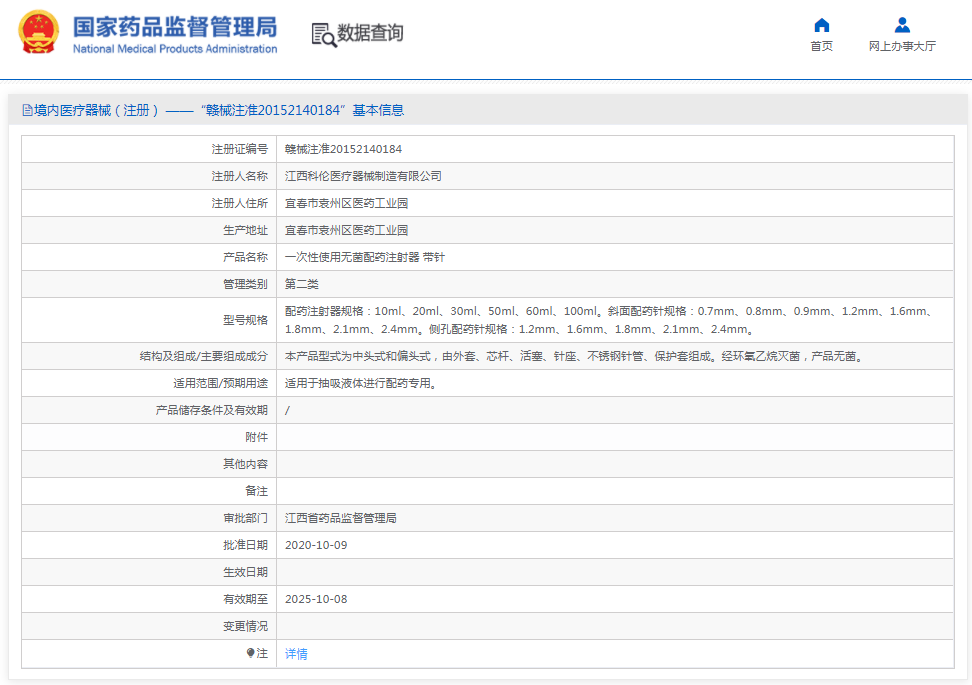Select the 首页 home icon
This screenshot has width=972, height=685.
point(821,24)
